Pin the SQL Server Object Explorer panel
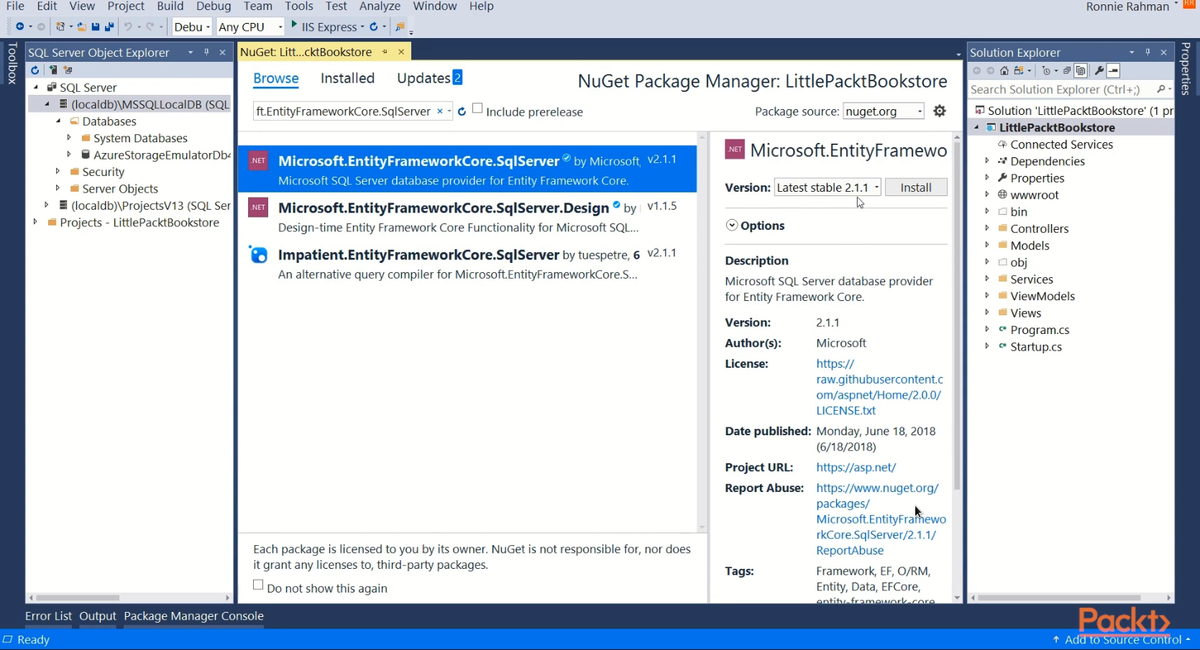 (x=206, y=52)
